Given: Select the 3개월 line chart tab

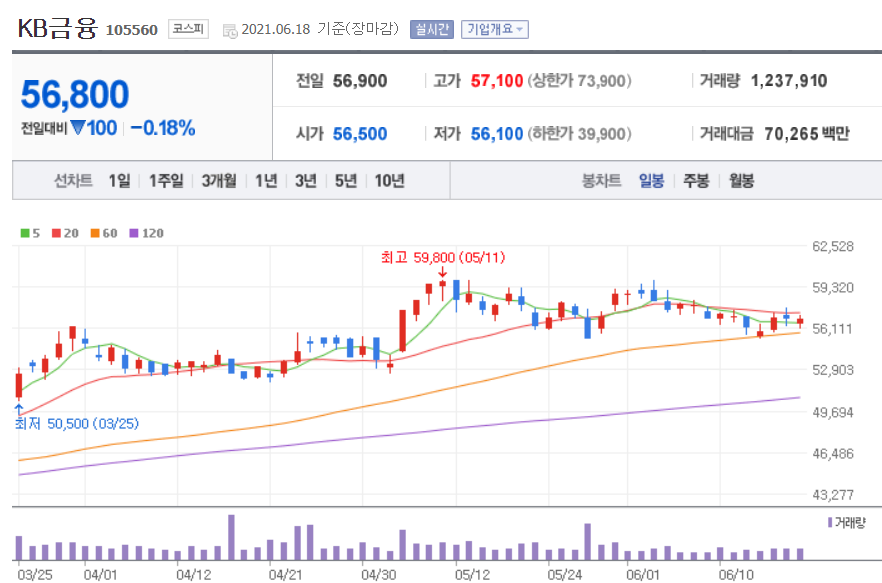Looking at the screenshot, I should click(x=219, y=181).
